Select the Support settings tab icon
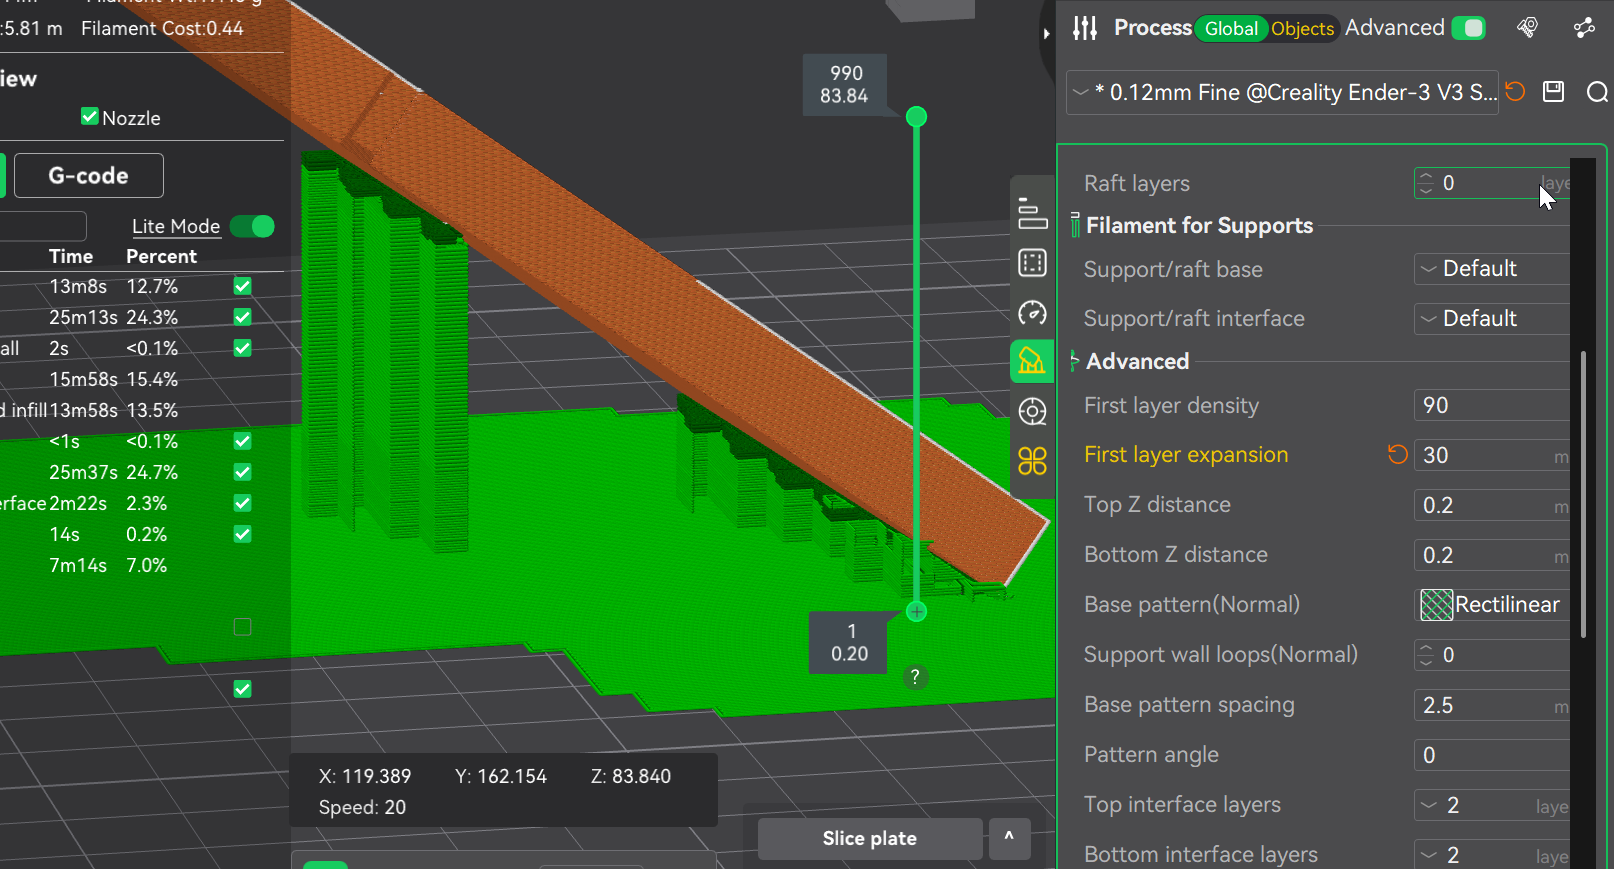Viewport: 1614px width, 869px height. point(1032,361)
